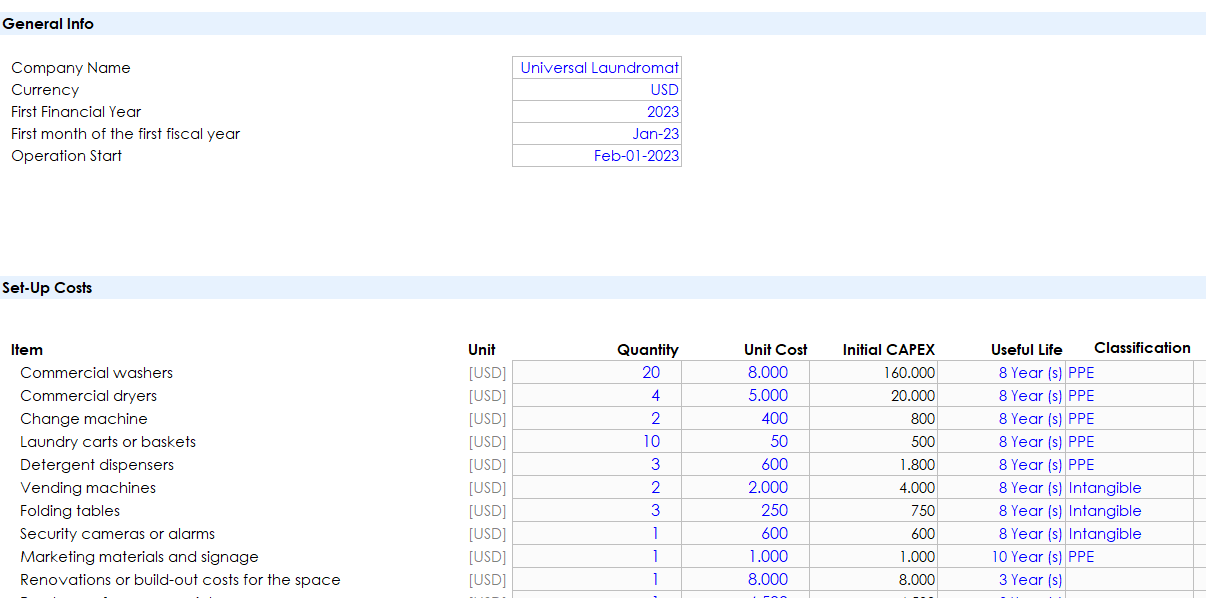This screenshot has width=1206, height=598.
Task: Select the Commercial washers Initial CAPEX of 160.000
Action: pyautogui.click(x=874, y=373)
